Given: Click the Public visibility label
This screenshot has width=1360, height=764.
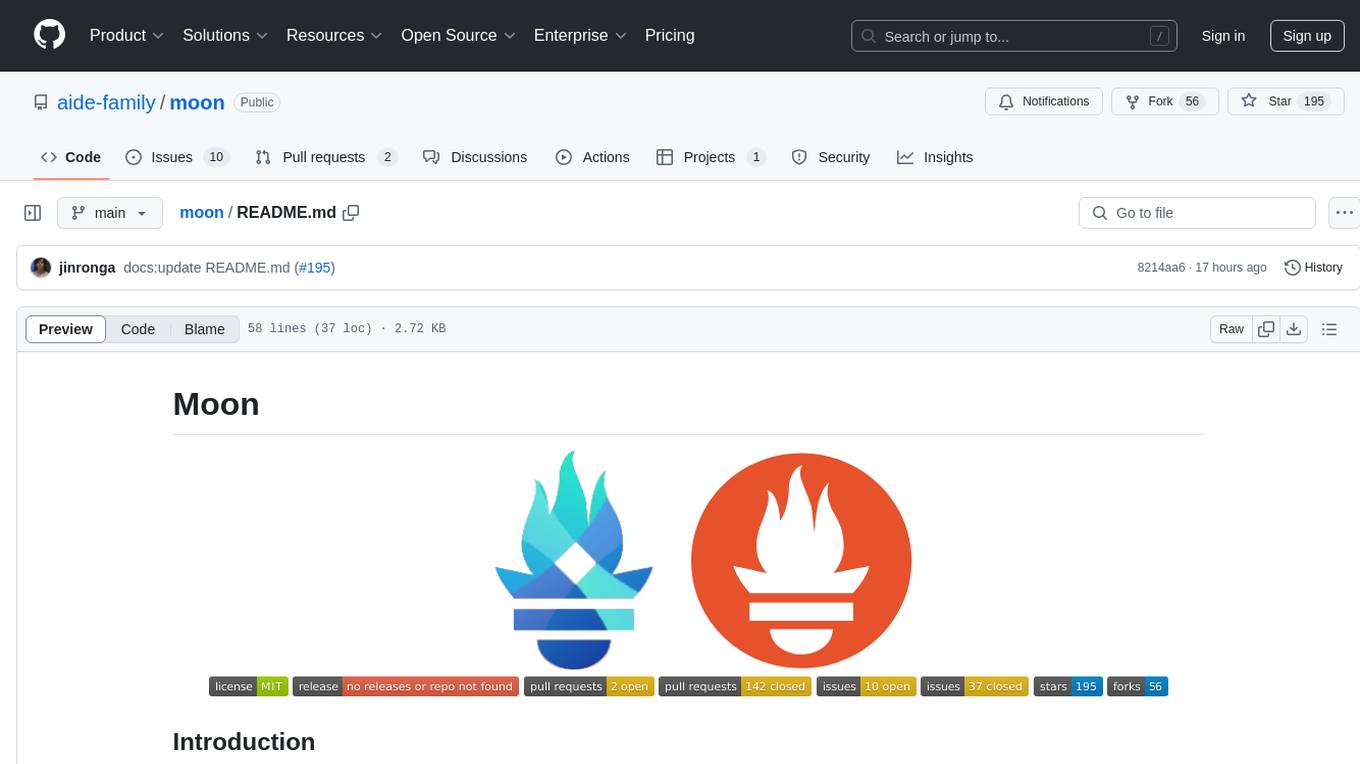Looking at the screenshot, I should tap(257, 102).
